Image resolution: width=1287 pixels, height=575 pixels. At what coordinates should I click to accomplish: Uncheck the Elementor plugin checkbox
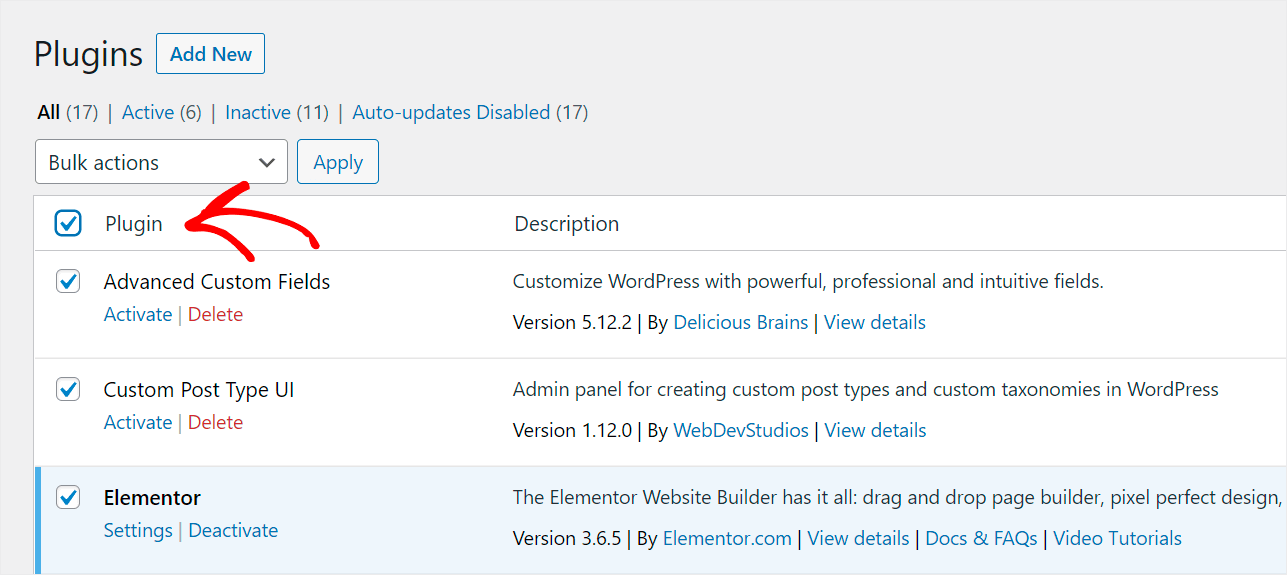(x=68, y=497)
